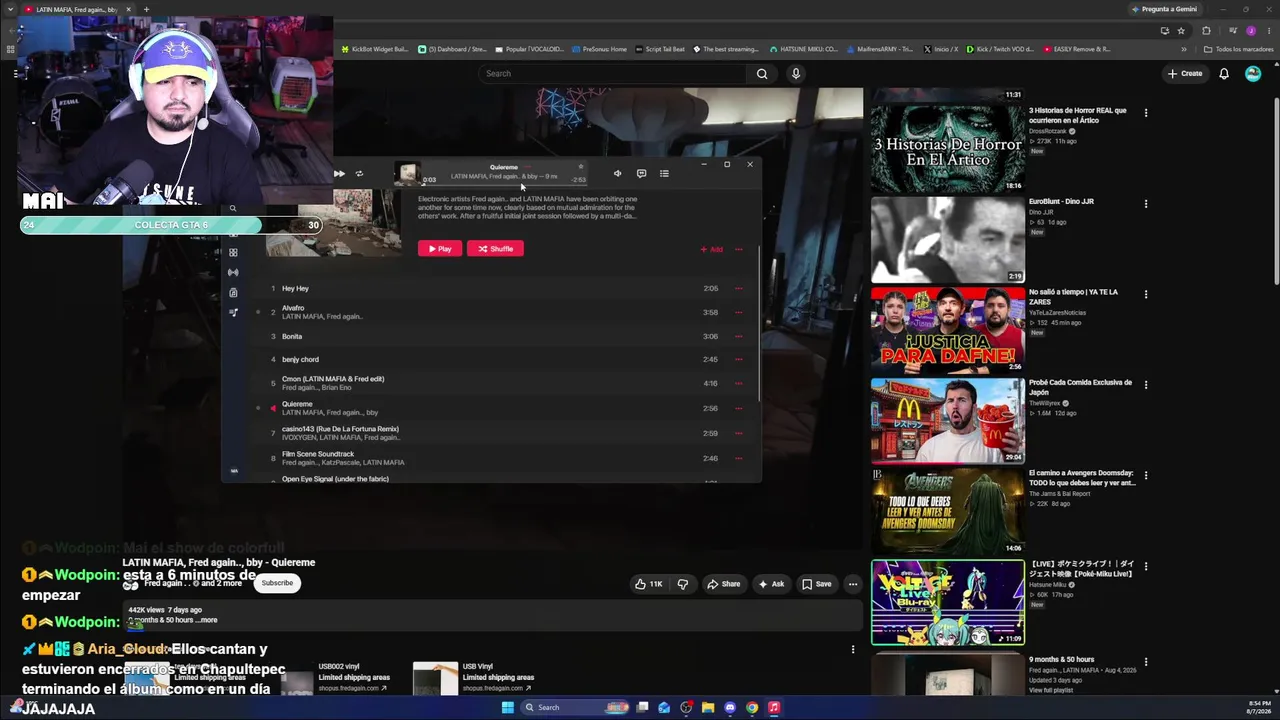This screenshot has width=1280, height=720.
Task: Click Pregunta a Gemini in Chrome
Action: 1163,9
